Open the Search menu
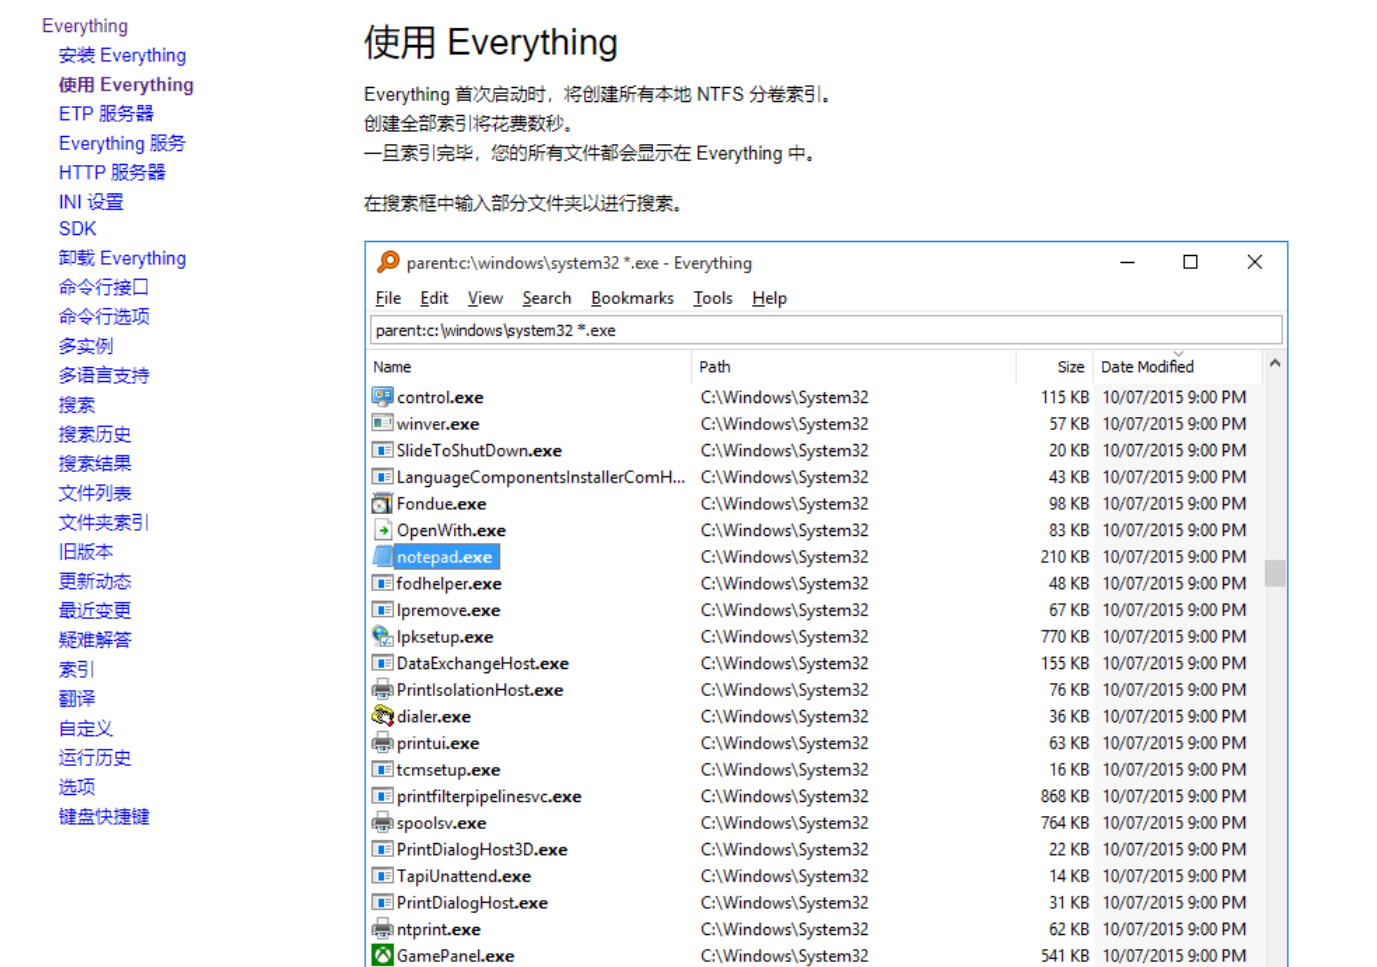Image resolution: width=1377 pixels, height=967 pixels. tap(546, 298)
